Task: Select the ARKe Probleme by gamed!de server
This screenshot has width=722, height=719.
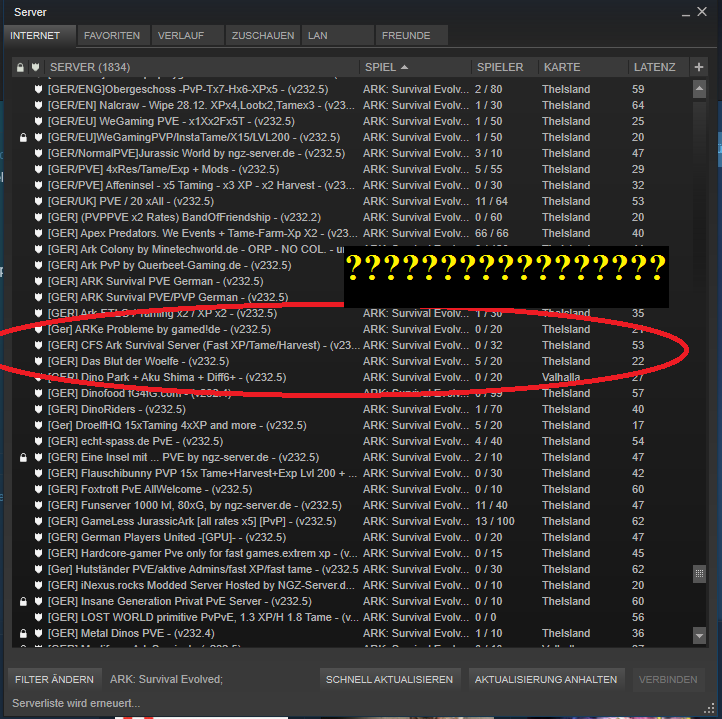Action: [352, 329]
